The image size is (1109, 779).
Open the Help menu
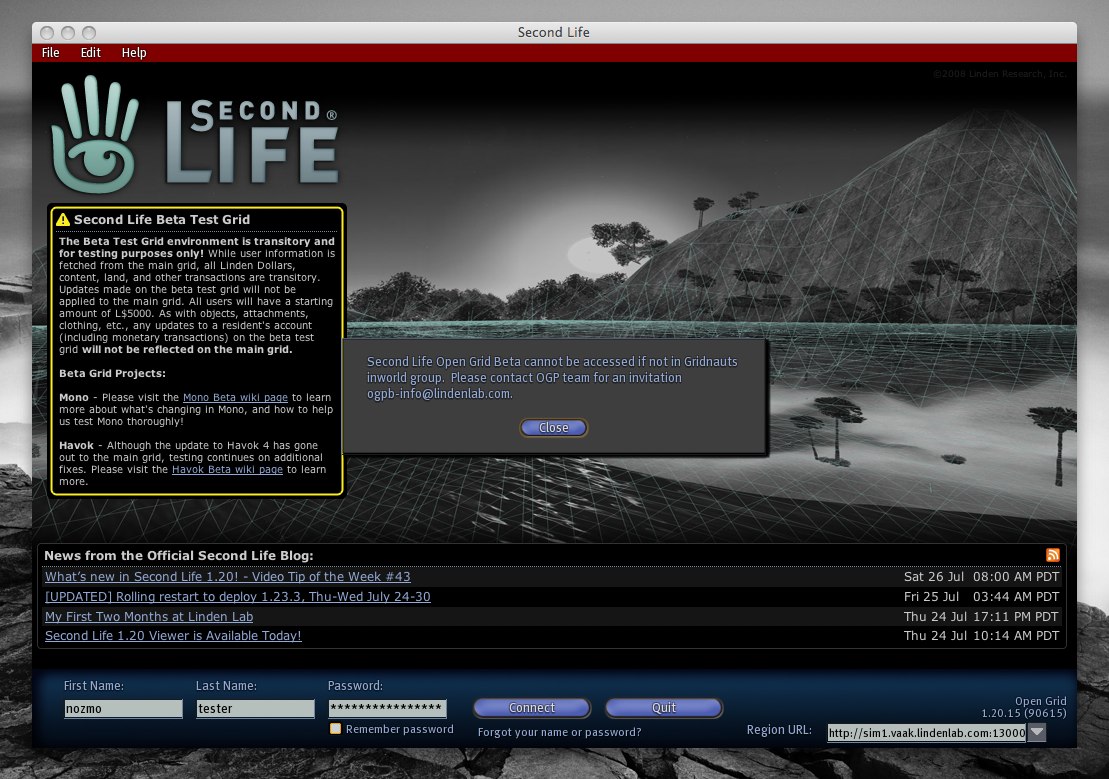point(134,53)
